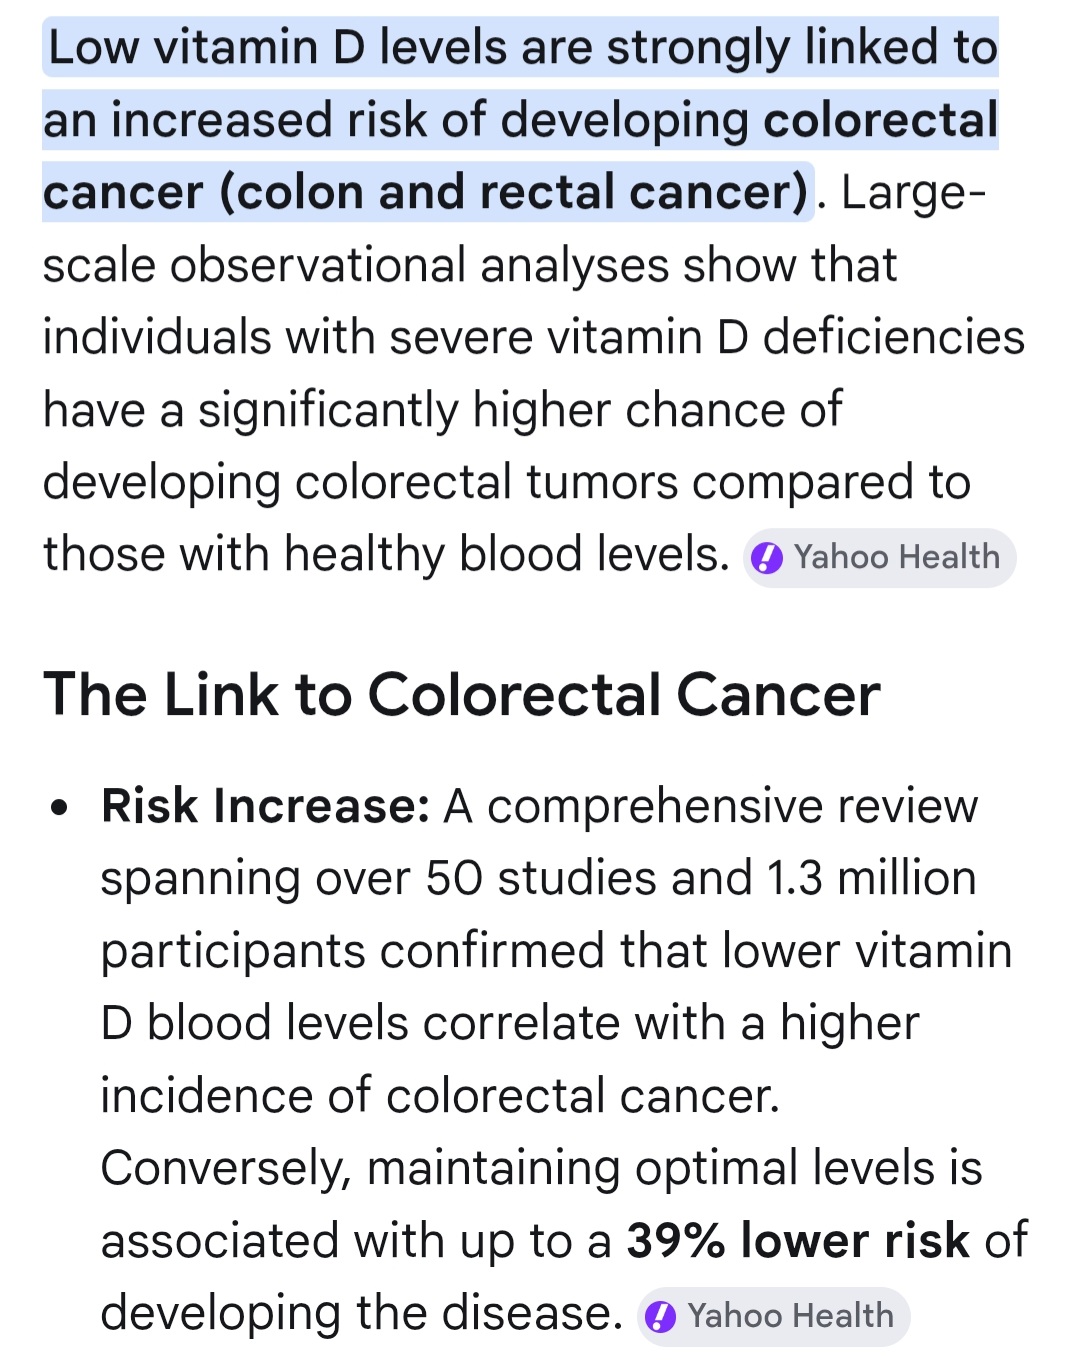Click the Yahoo icon in the second source chip
Image resolution: width=1080 pixels, height=1369 pixels.
pyautogui.click(x=660, y=1317)
